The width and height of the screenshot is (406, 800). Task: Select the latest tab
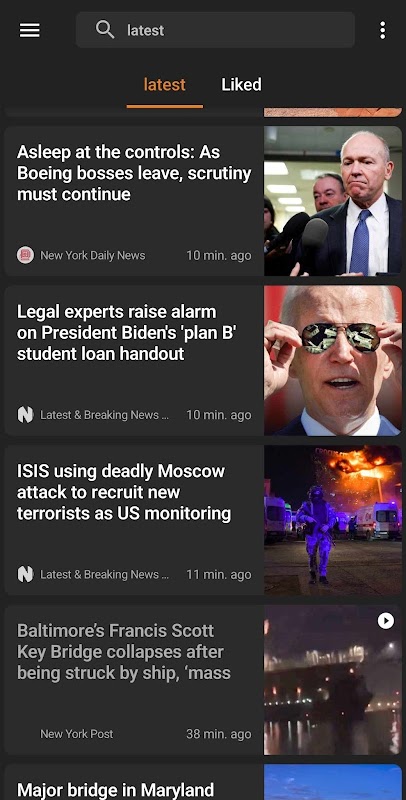tap(164, 84)
